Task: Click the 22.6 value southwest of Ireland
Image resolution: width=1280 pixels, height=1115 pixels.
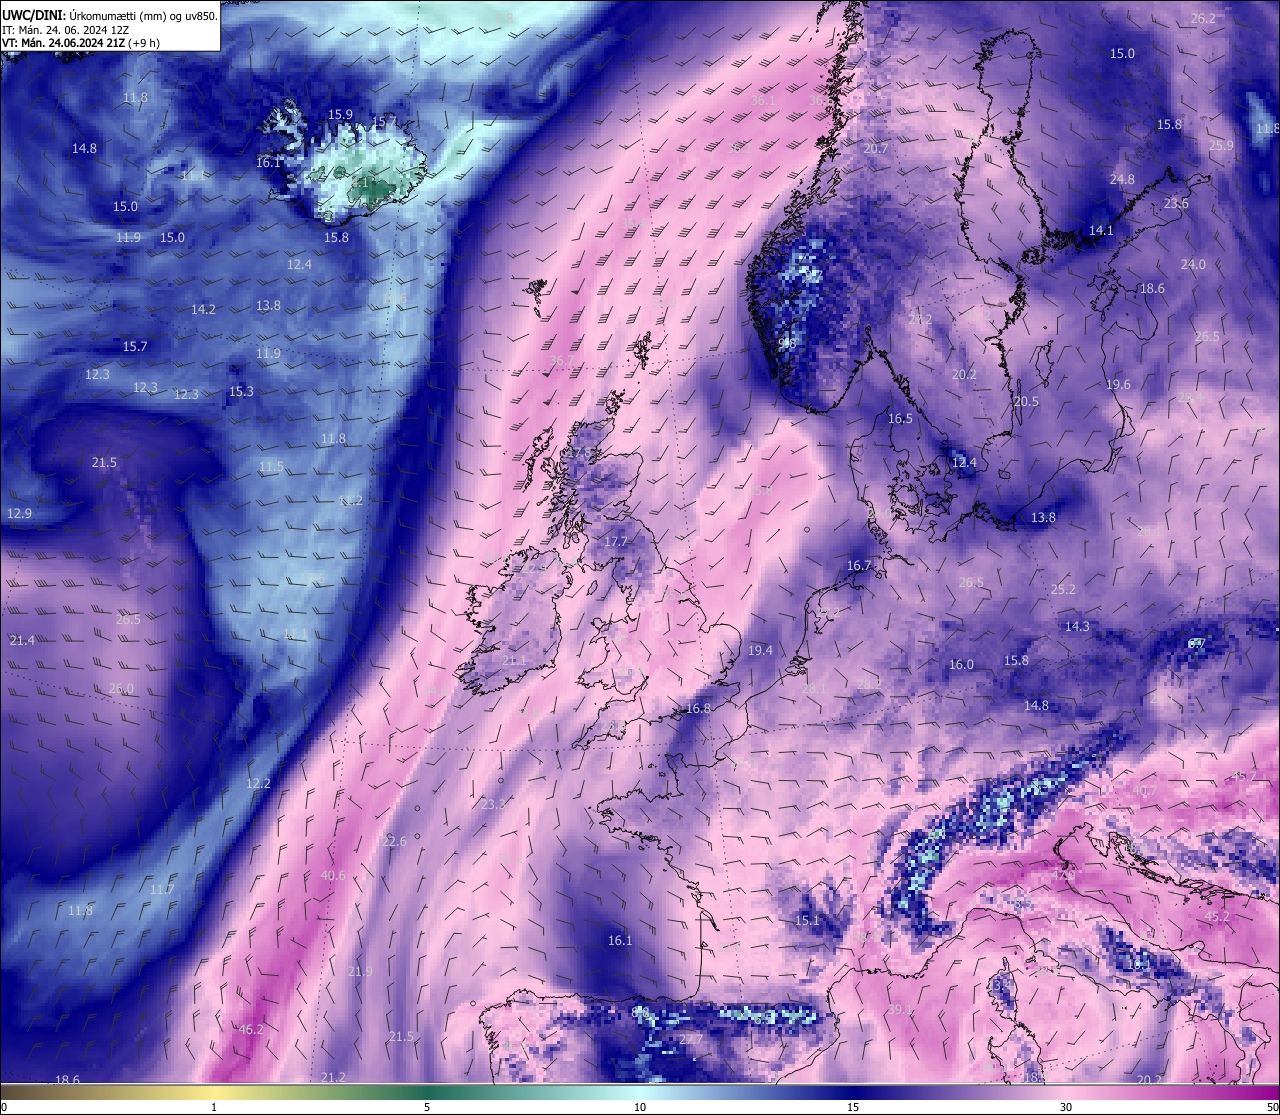Action: 394,842
